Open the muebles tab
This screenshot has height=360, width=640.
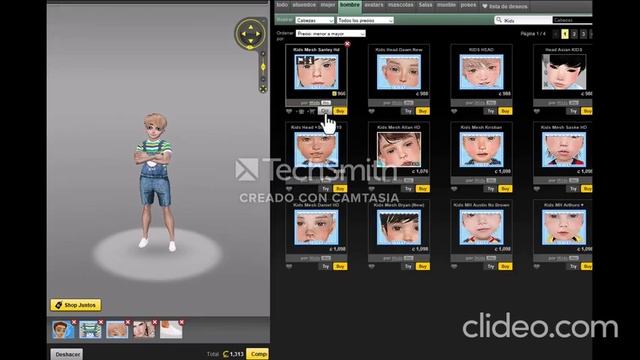click(x=447, y=5)
